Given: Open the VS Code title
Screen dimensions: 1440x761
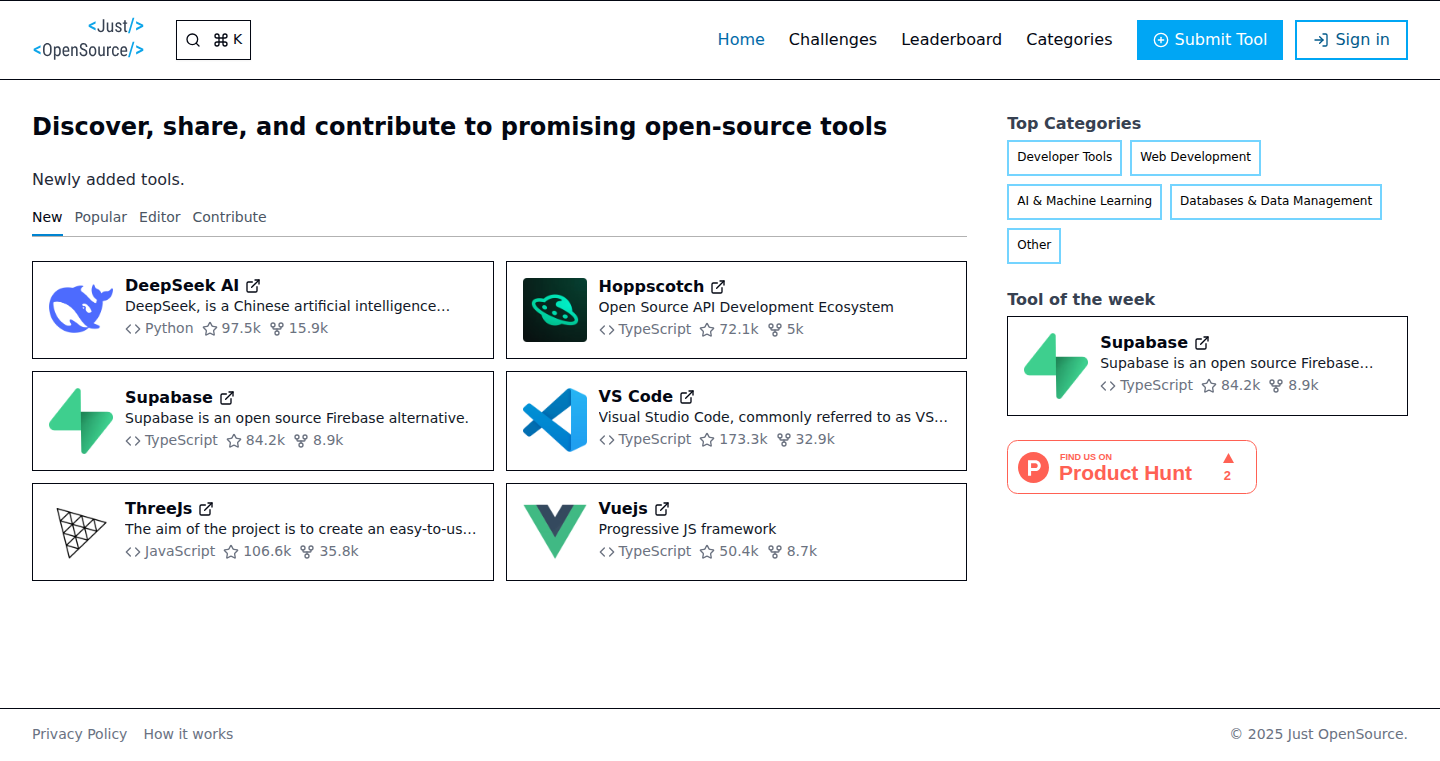Looking at the screenshot, I should point(636,397).
